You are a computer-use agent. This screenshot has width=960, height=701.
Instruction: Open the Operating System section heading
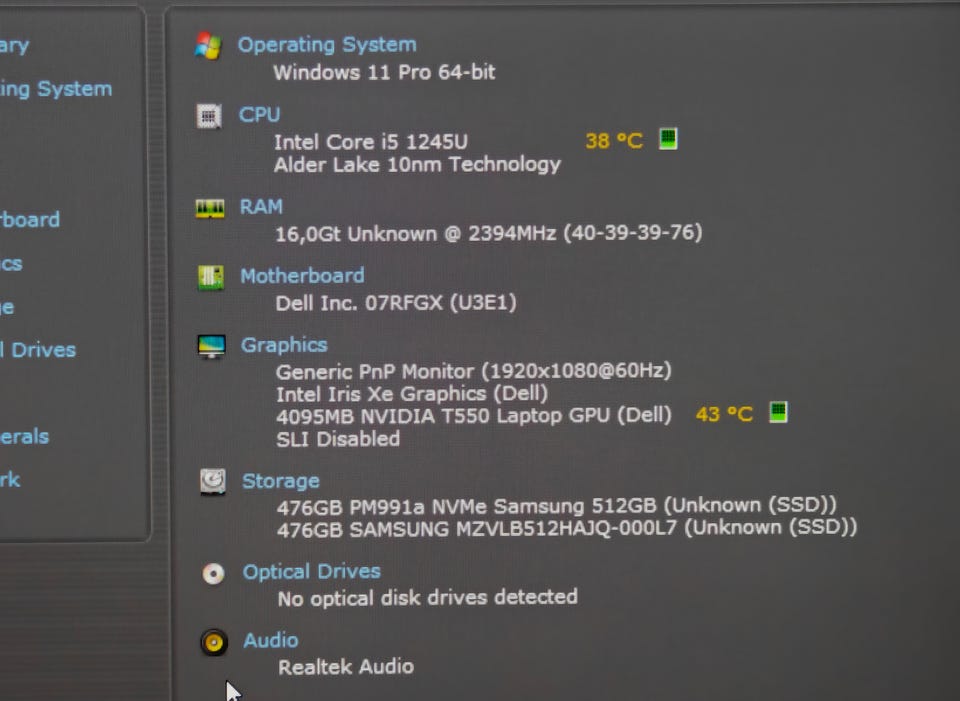327,45
